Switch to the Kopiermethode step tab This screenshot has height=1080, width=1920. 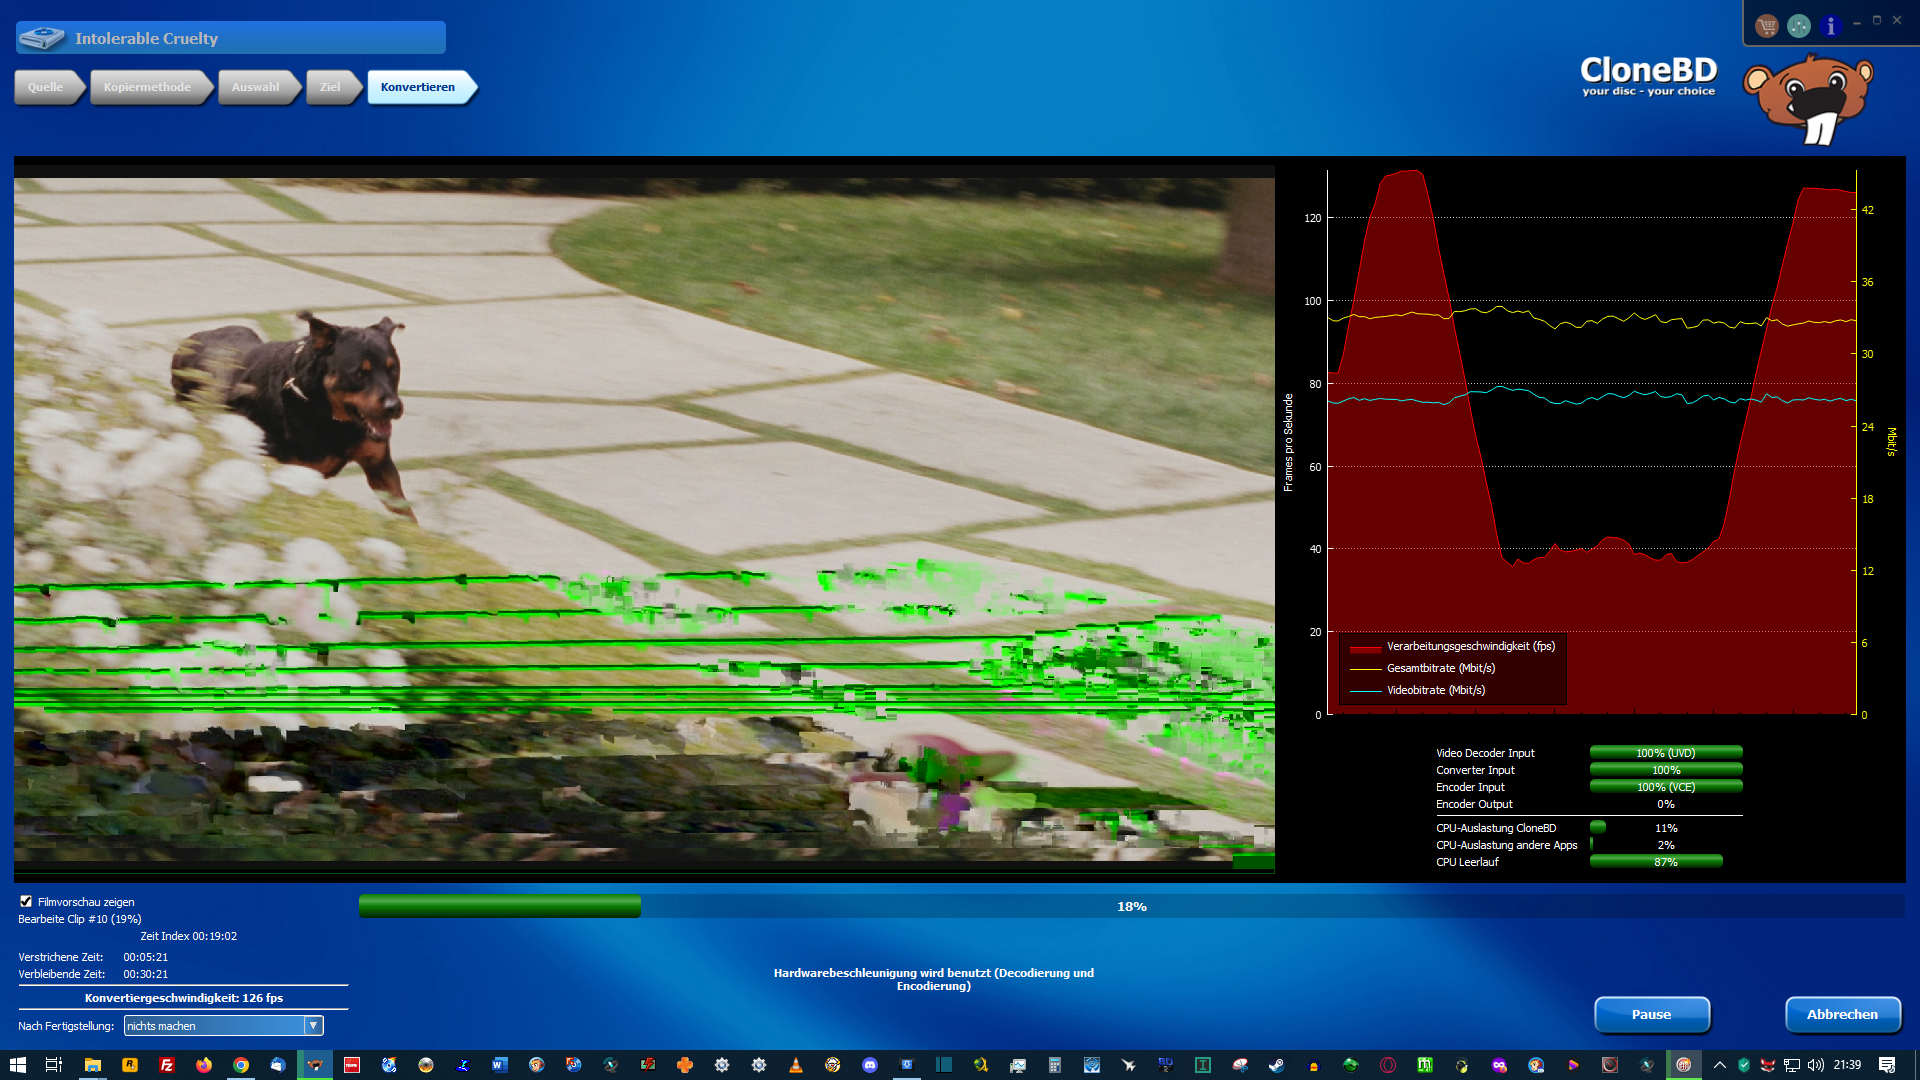pyautogui.click(x=147, y=87)
